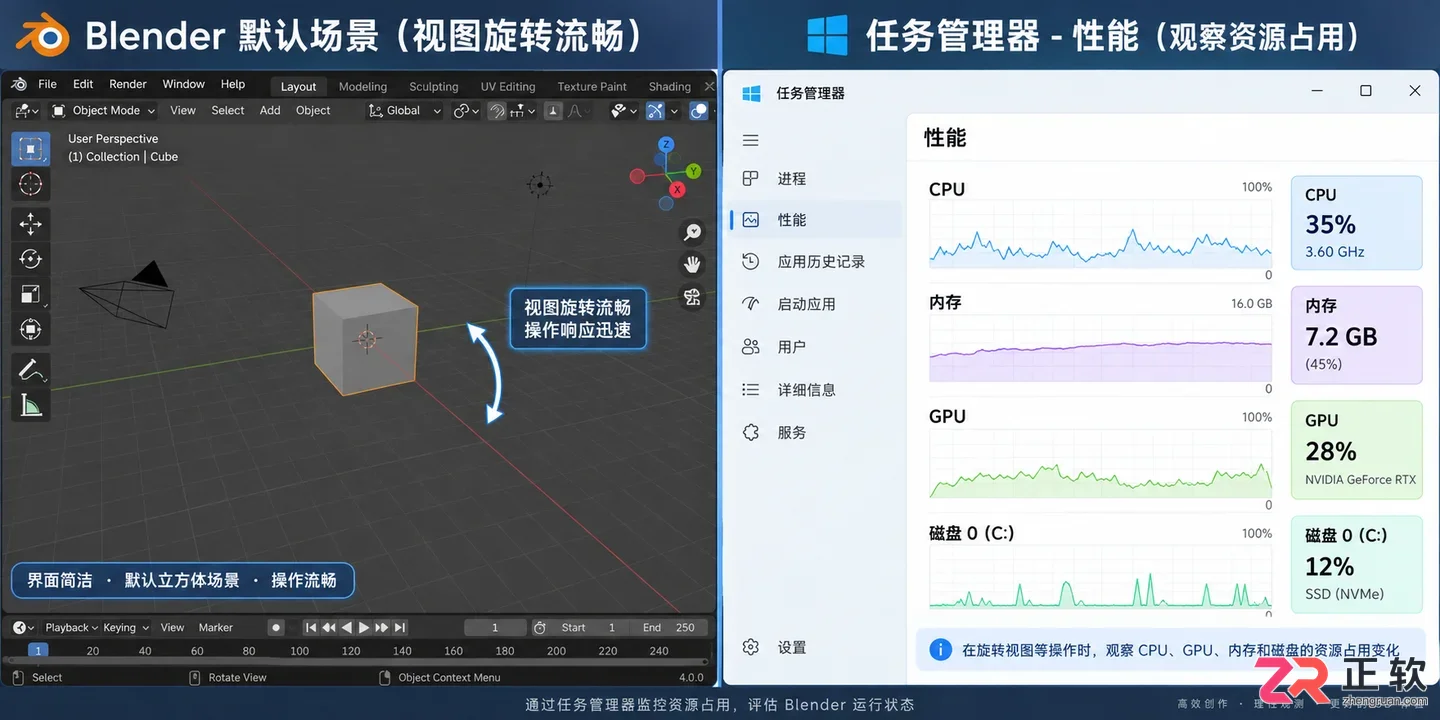Click the green Y axis gizmo handle
The height and width of the screenshot is (720, 1440).
click(693, 172)
